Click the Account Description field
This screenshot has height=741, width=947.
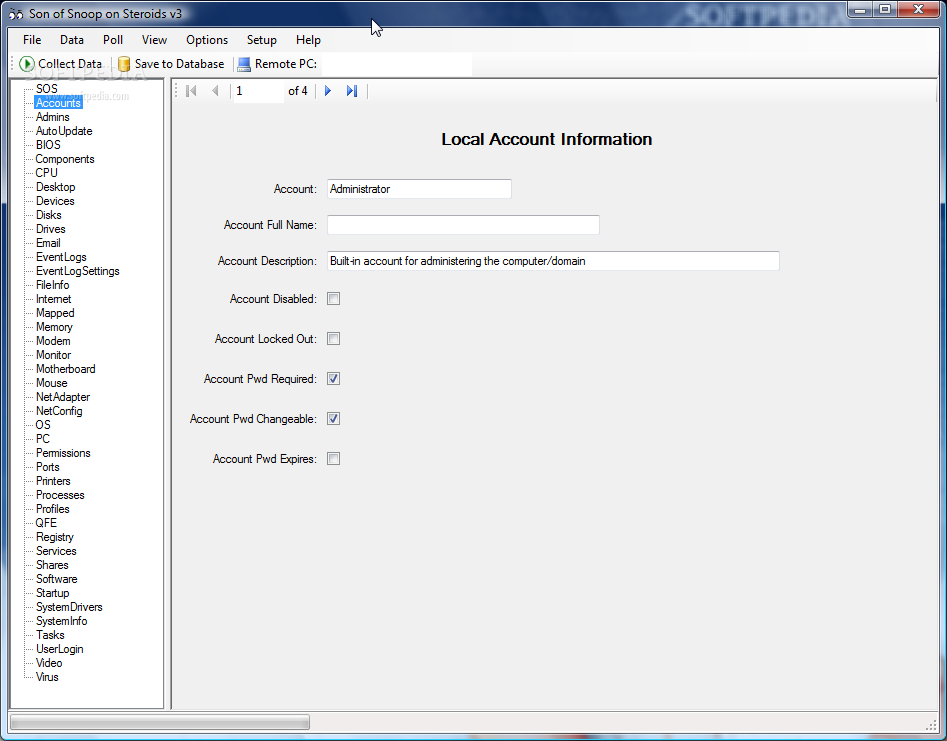click(x=553, y=261)
